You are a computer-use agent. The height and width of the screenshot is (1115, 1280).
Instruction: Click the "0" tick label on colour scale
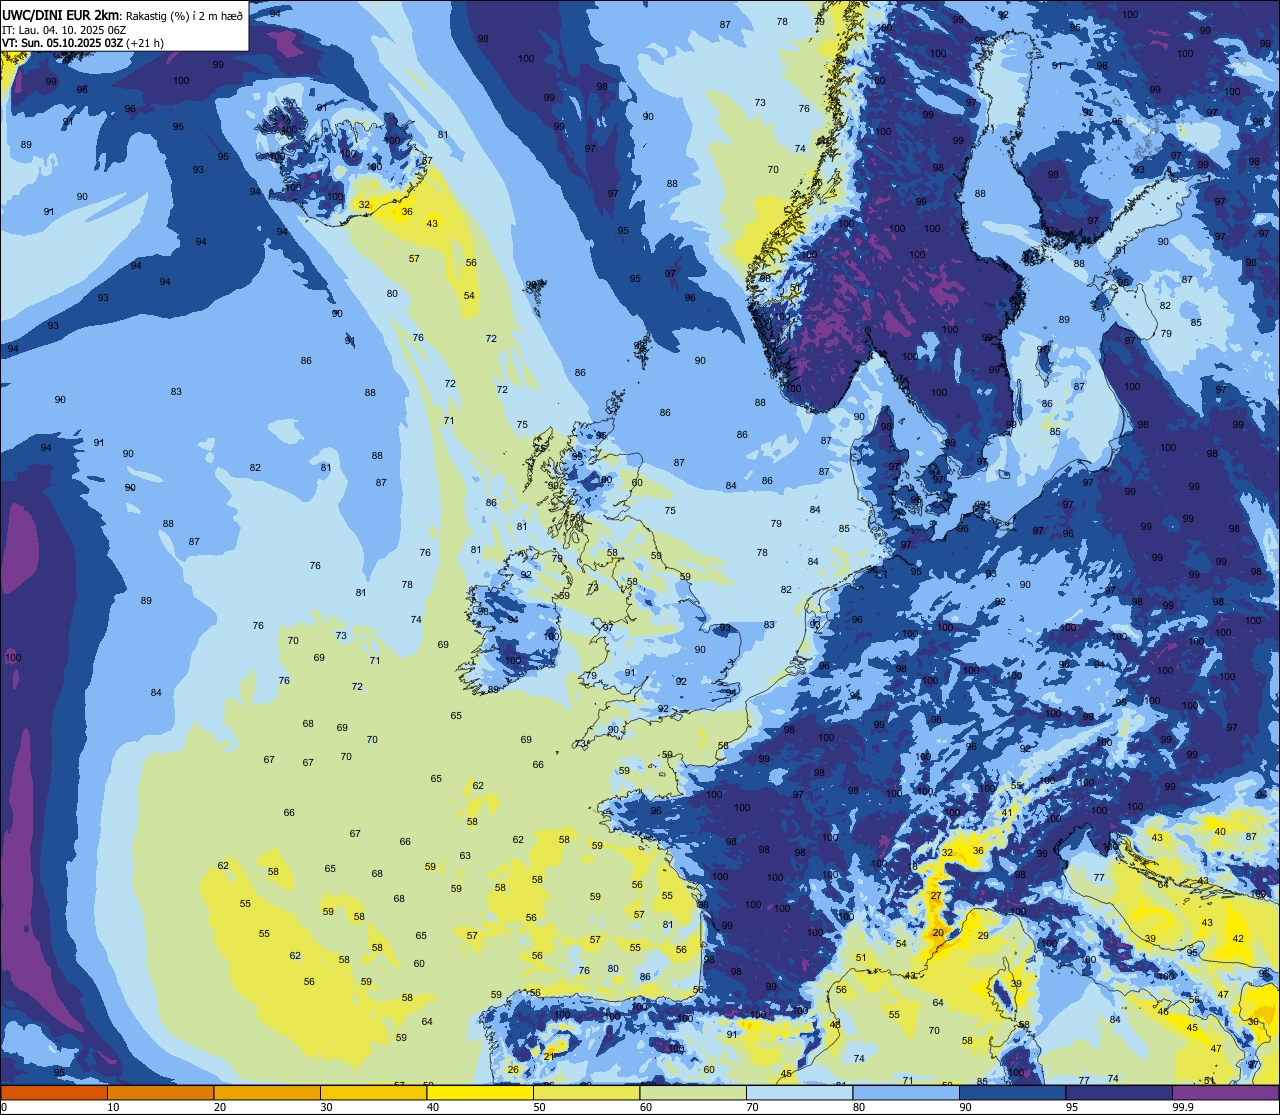[x=4, y=1107]
